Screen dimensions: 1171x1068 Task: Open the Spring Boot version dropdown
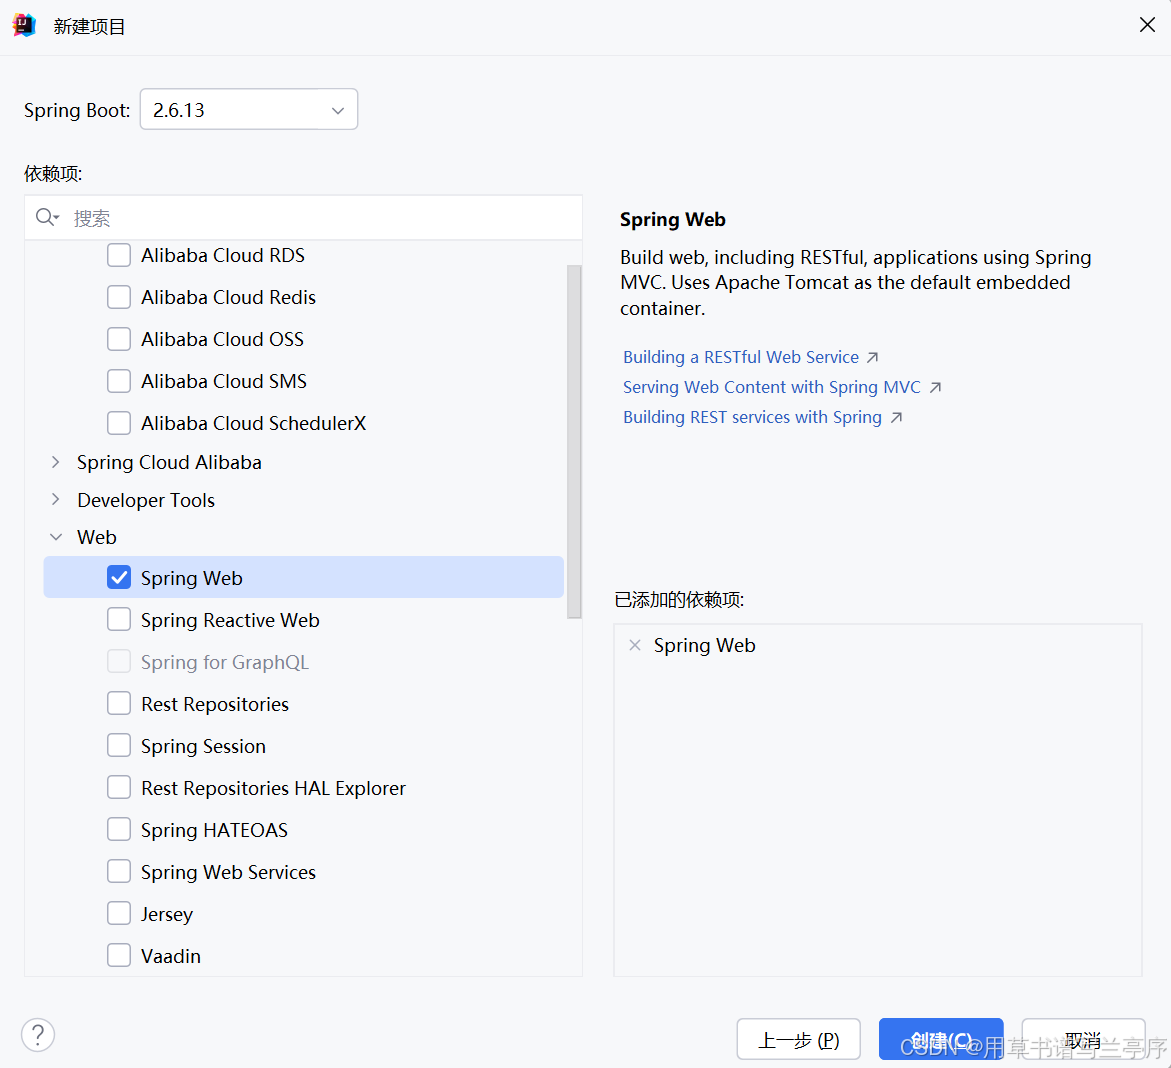[x=249, y=110]
